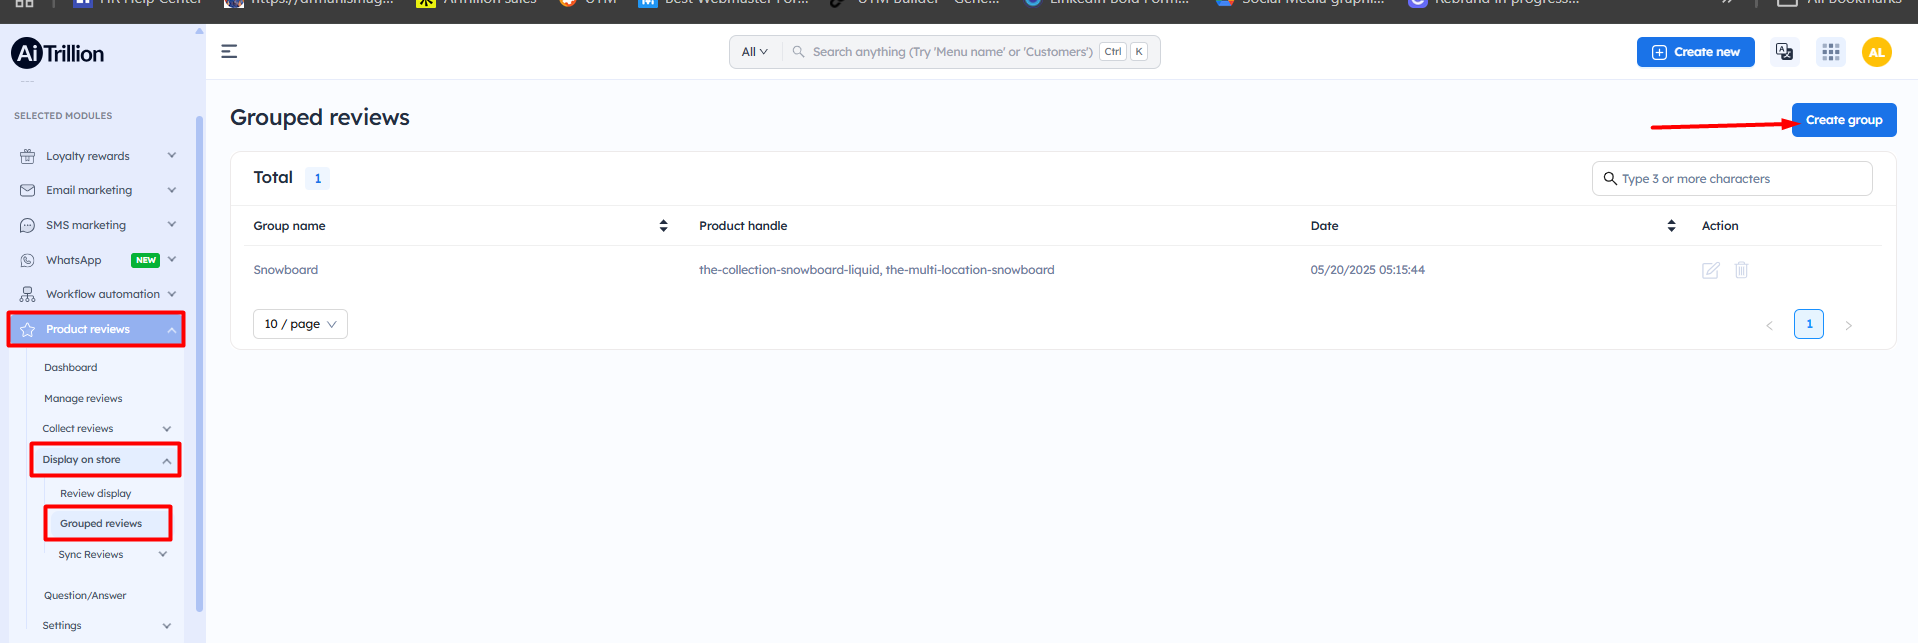Open the Manage reviews menu item
Screen dimensions: 1918x643
[x=83, y=398]
